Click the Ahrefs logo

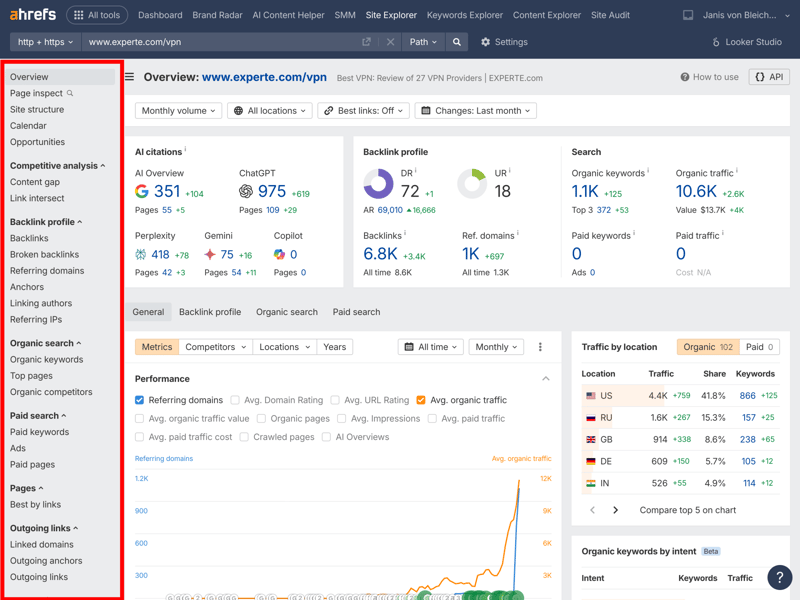32,15
